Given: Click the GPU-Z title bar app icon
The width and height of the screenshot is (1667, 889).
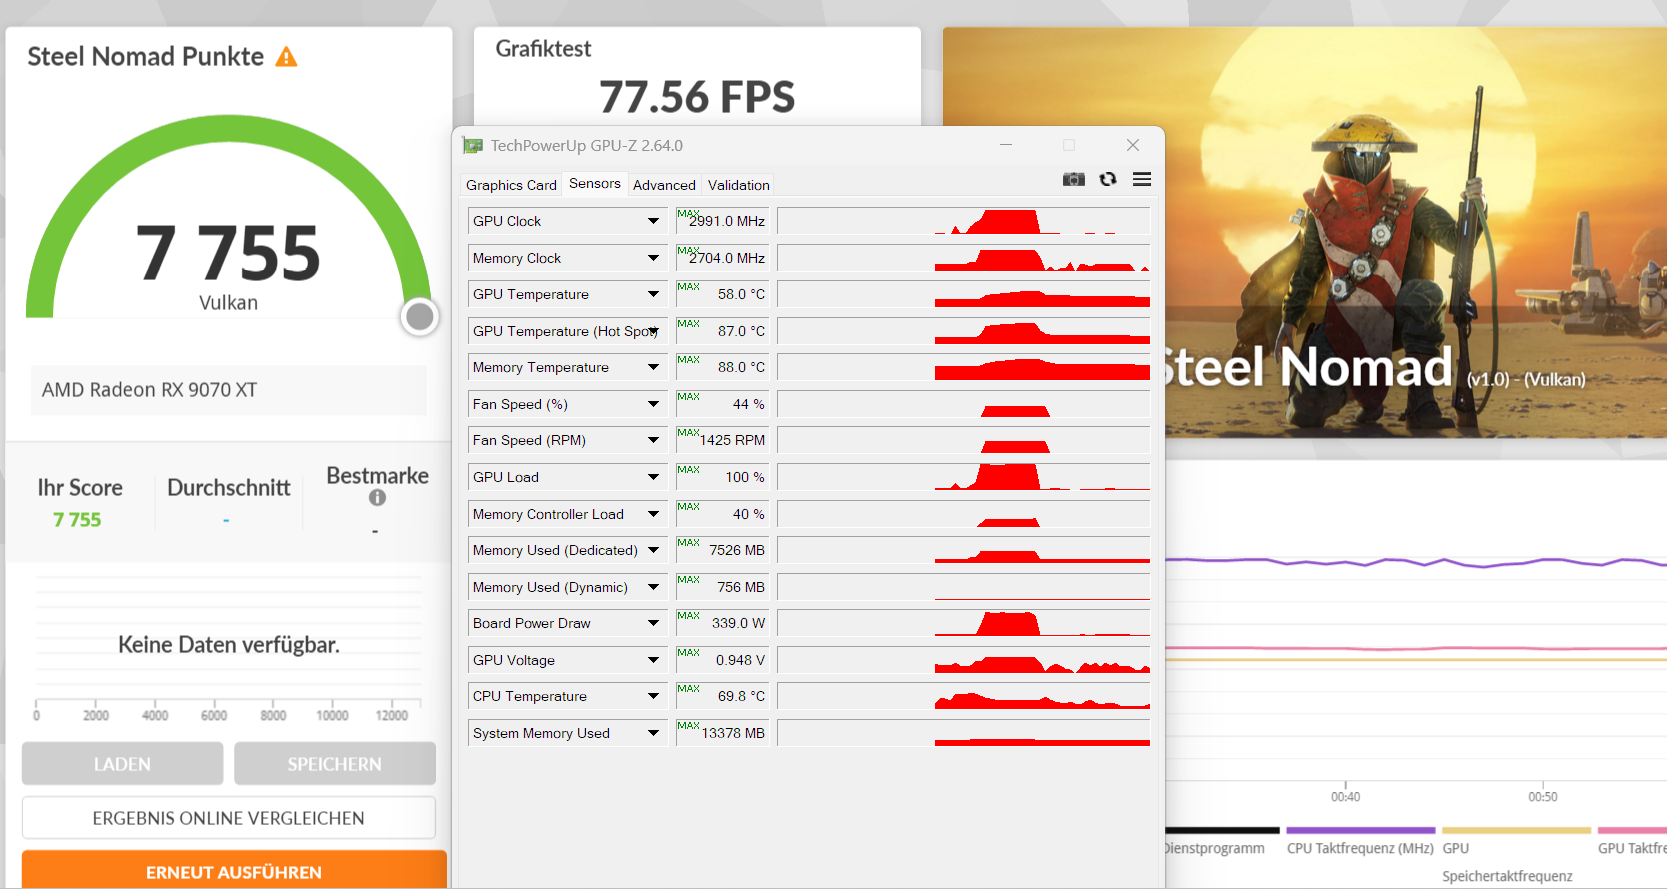Looking at the screenshot, I should click(473, 146).
